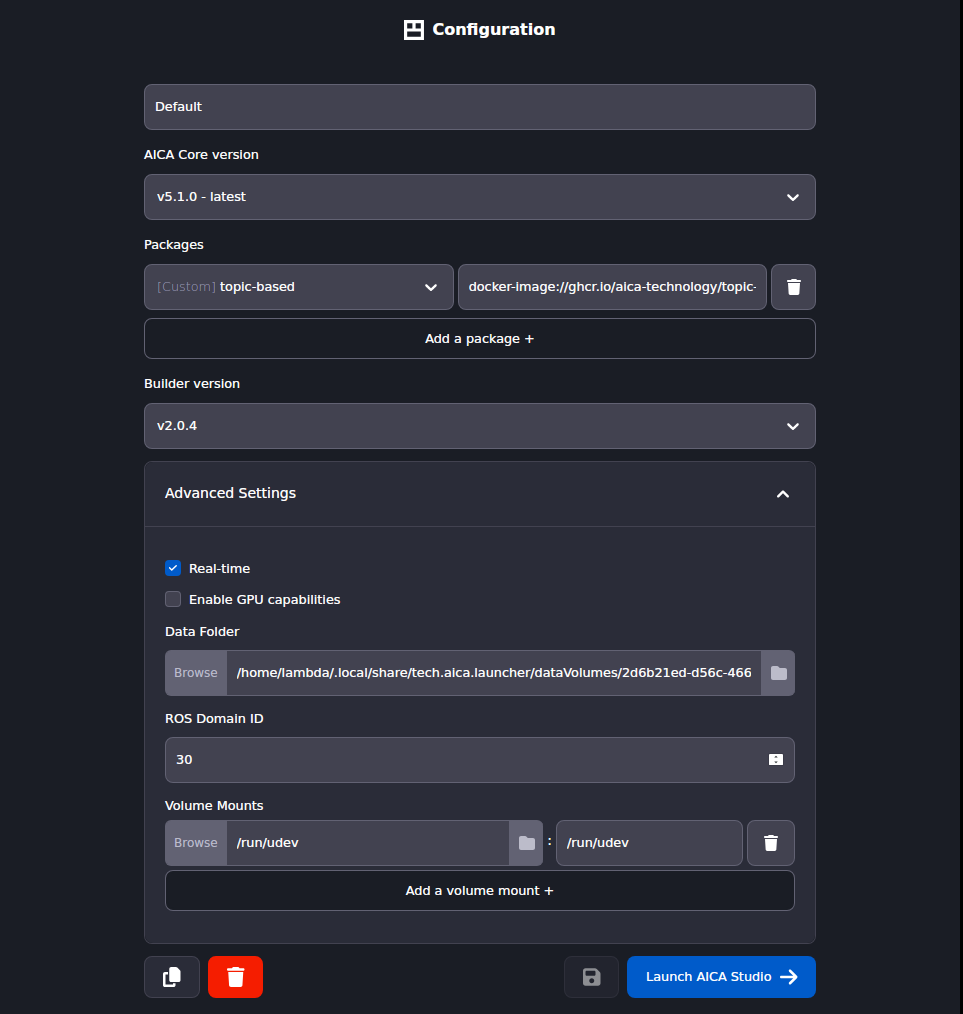The height and width of the screenshot is (1014, 963).
Task: Delete the topic-based package via its trash icon
Action: coord(793,287)
